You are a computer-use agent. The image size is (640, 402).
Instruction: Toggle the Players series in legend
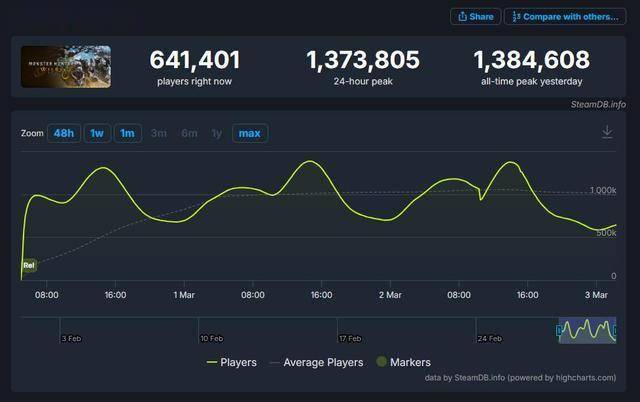click(x=232, y=362)
